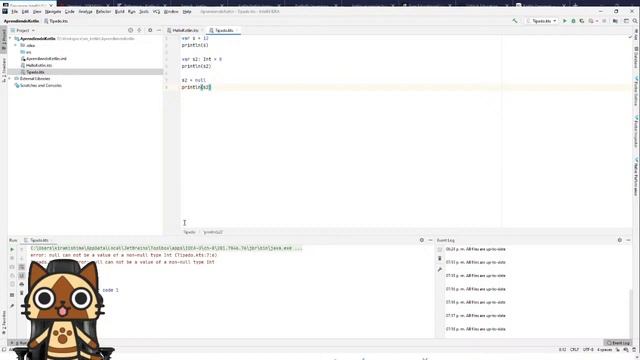
Task: Open Project panel settings gear
Action: click(150, 31)
